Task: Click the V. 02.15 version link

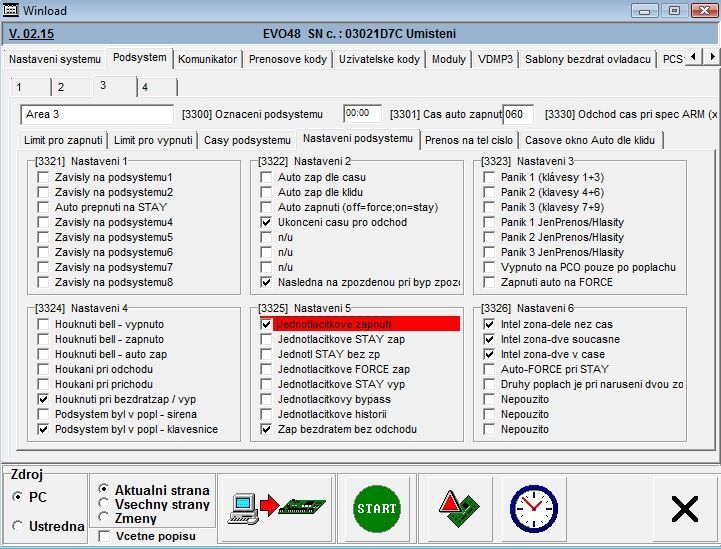Action: coord(32,34)
